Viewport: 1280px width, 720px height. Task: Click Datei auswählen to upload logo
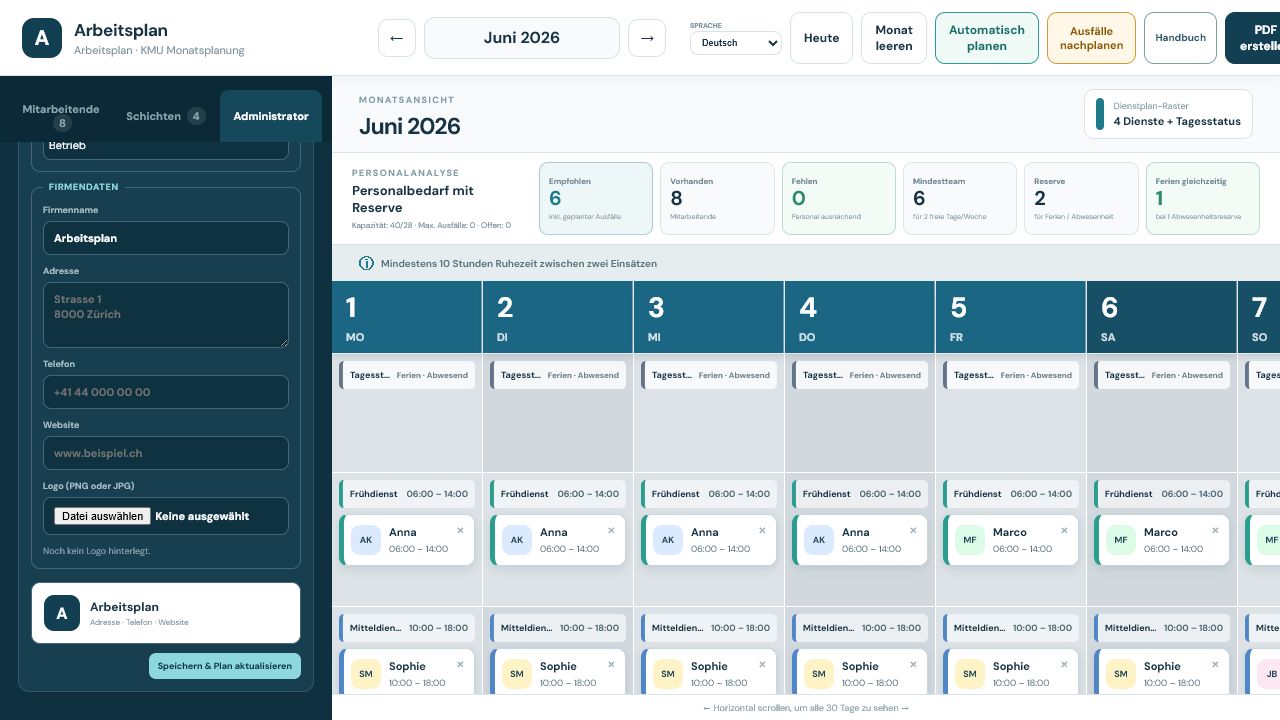click(103, 516)
